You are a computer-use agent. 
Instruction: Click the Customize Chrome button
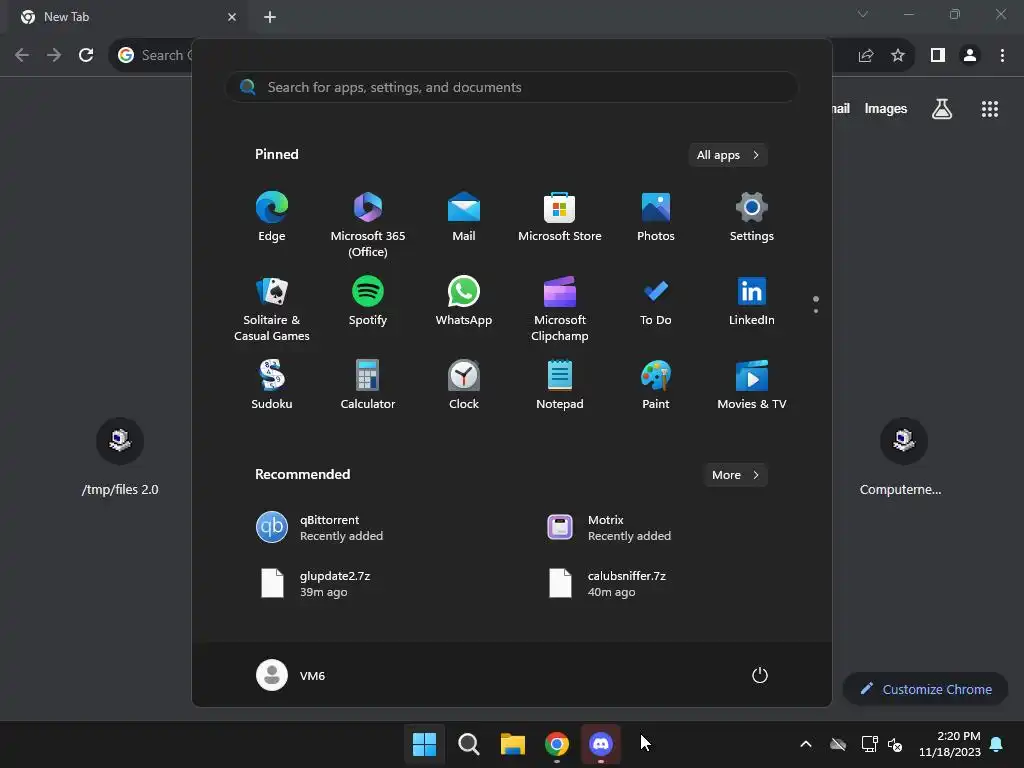925,689
